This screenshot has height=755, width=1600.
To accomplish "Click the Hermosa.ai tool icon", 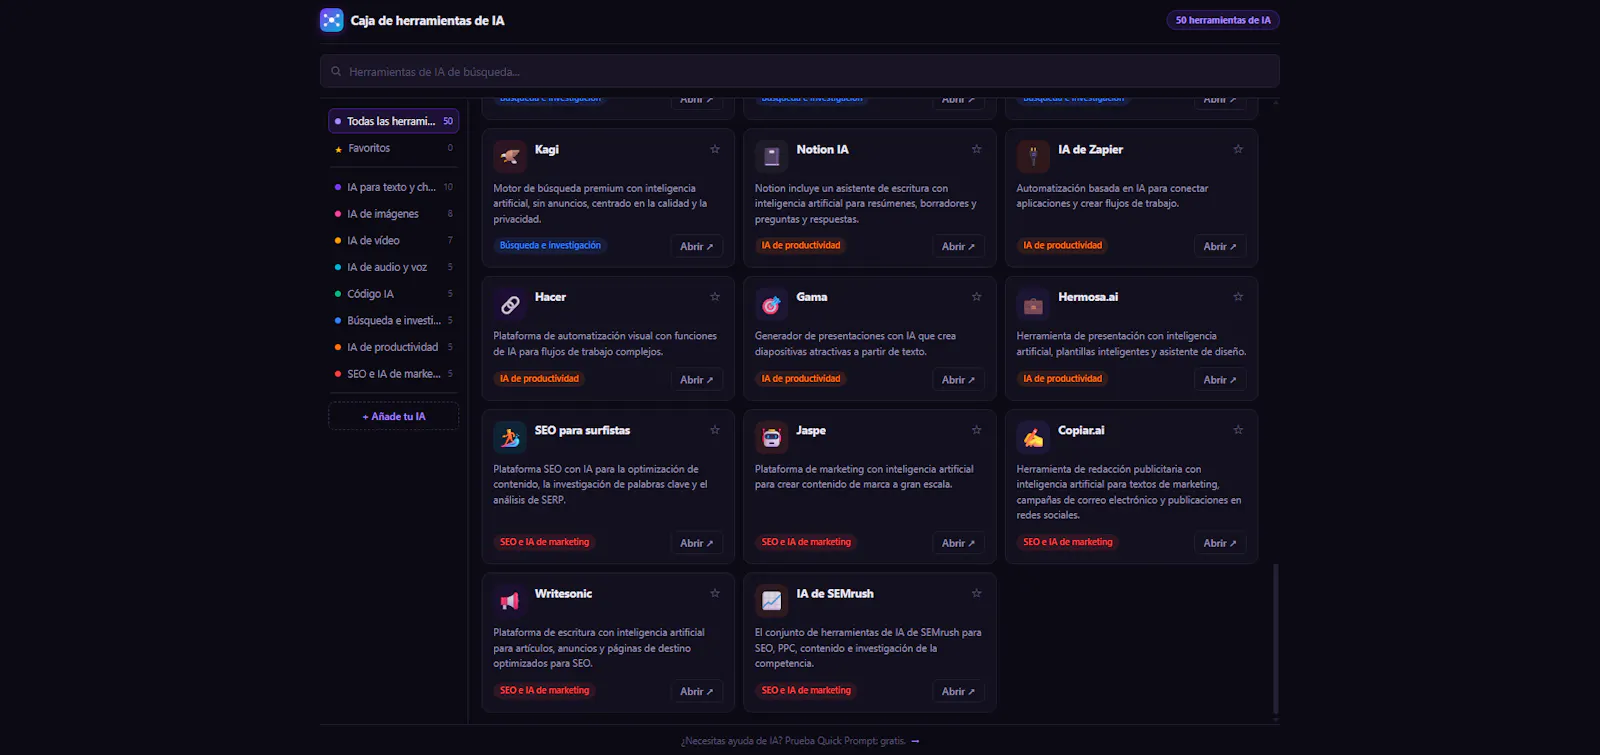I will (x=1033, y=304).
